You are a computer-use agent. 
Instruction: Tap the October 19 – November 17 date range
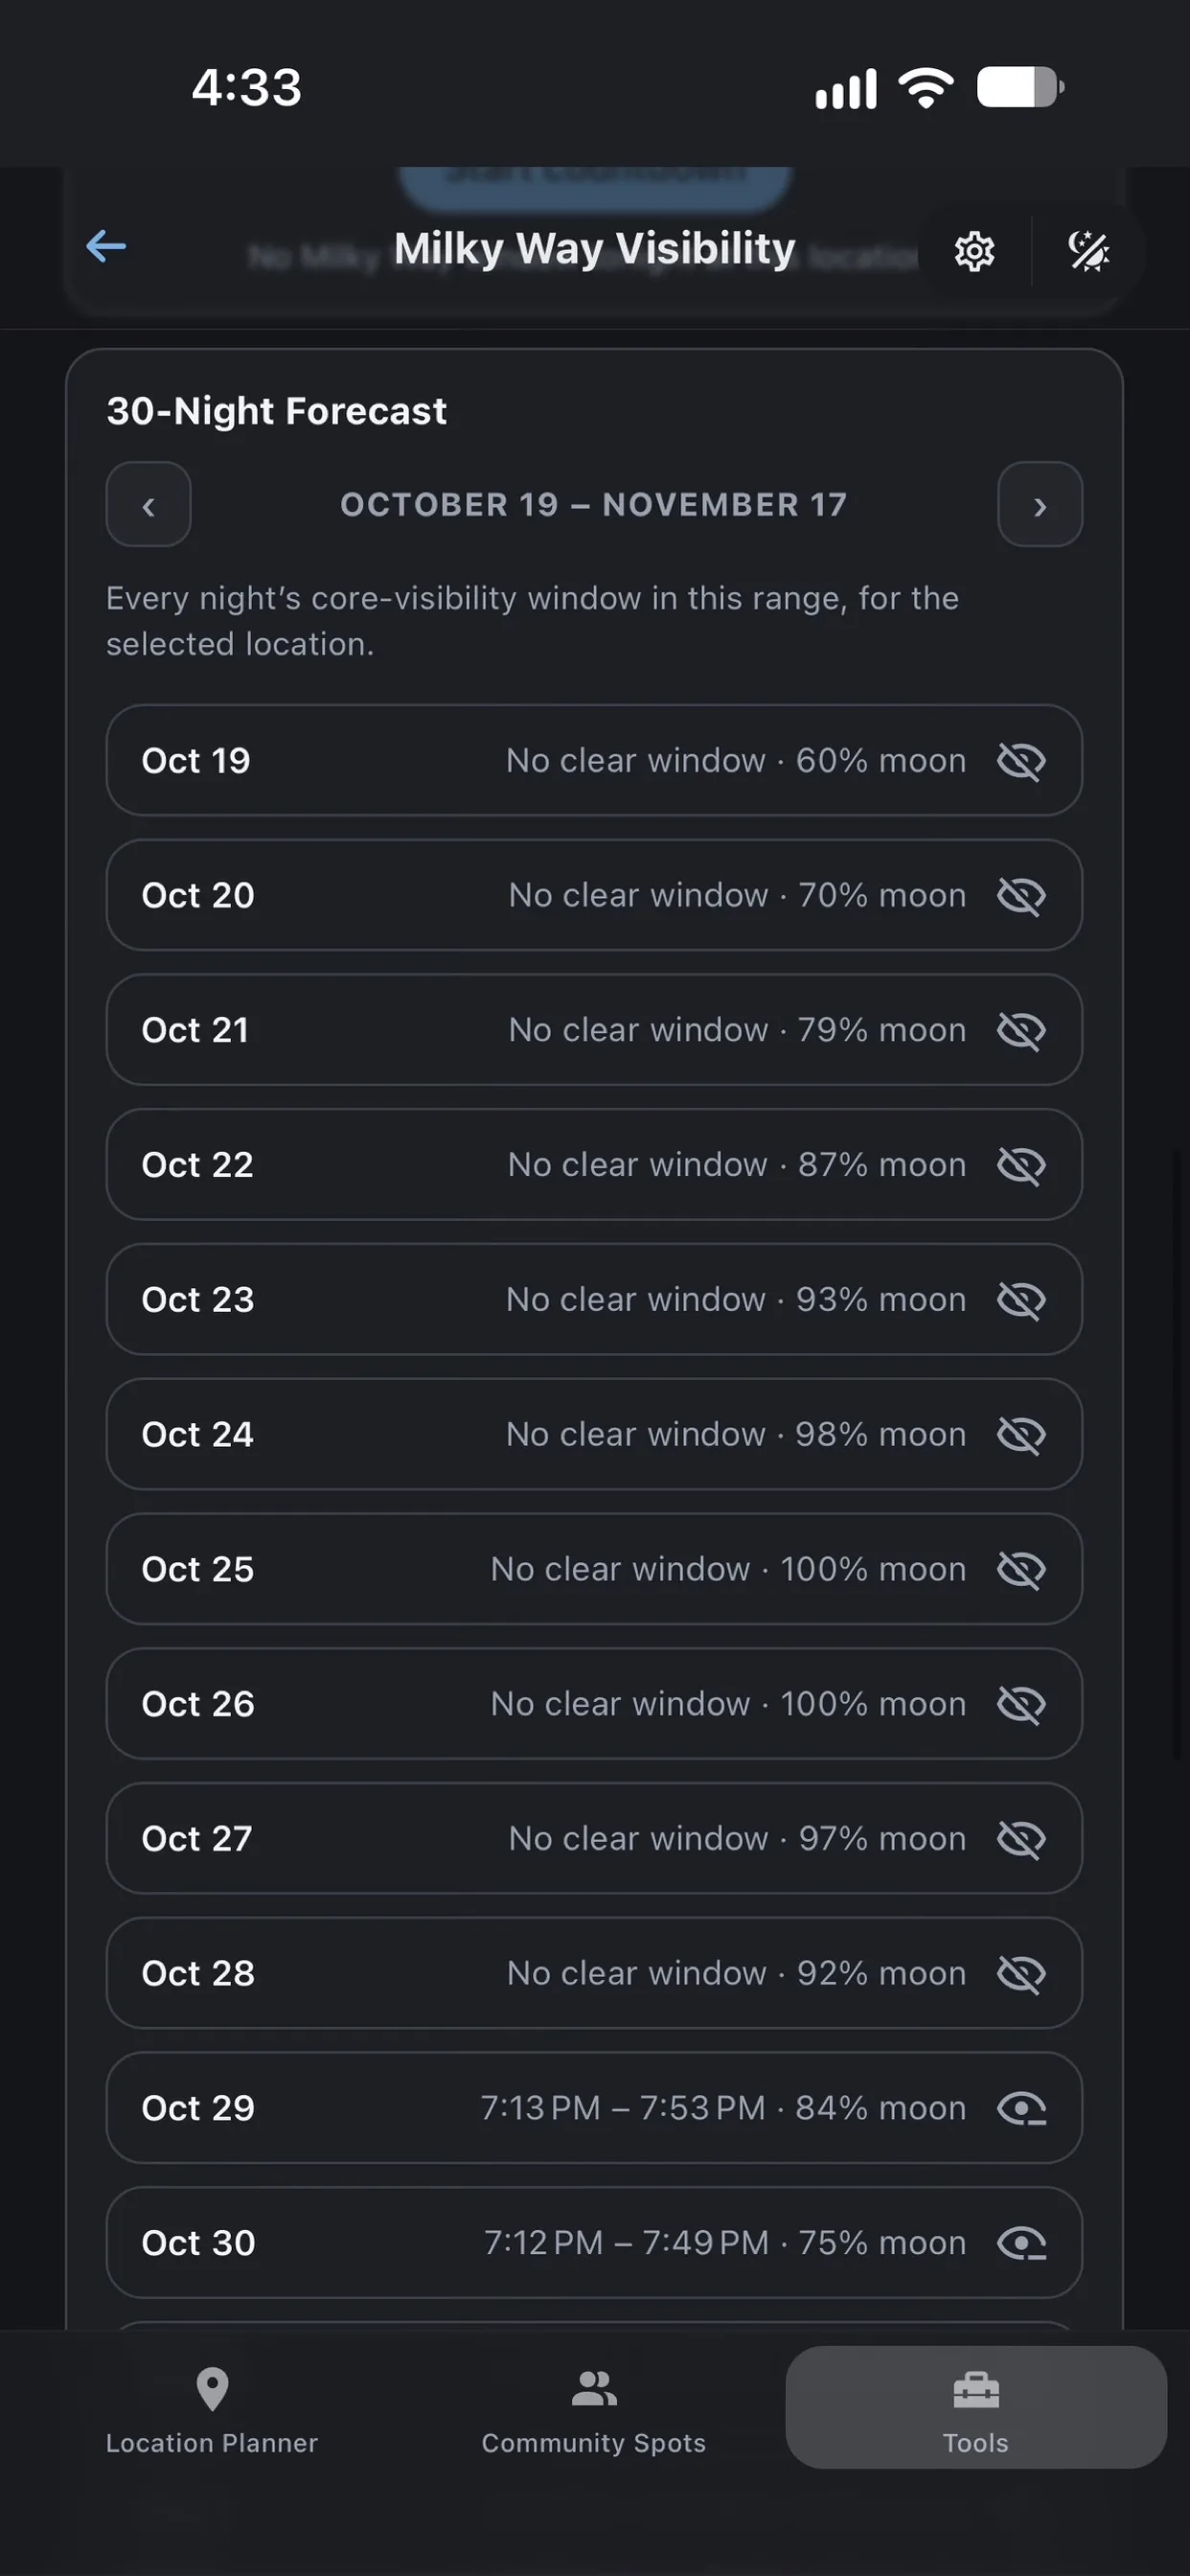pos(594,505)
